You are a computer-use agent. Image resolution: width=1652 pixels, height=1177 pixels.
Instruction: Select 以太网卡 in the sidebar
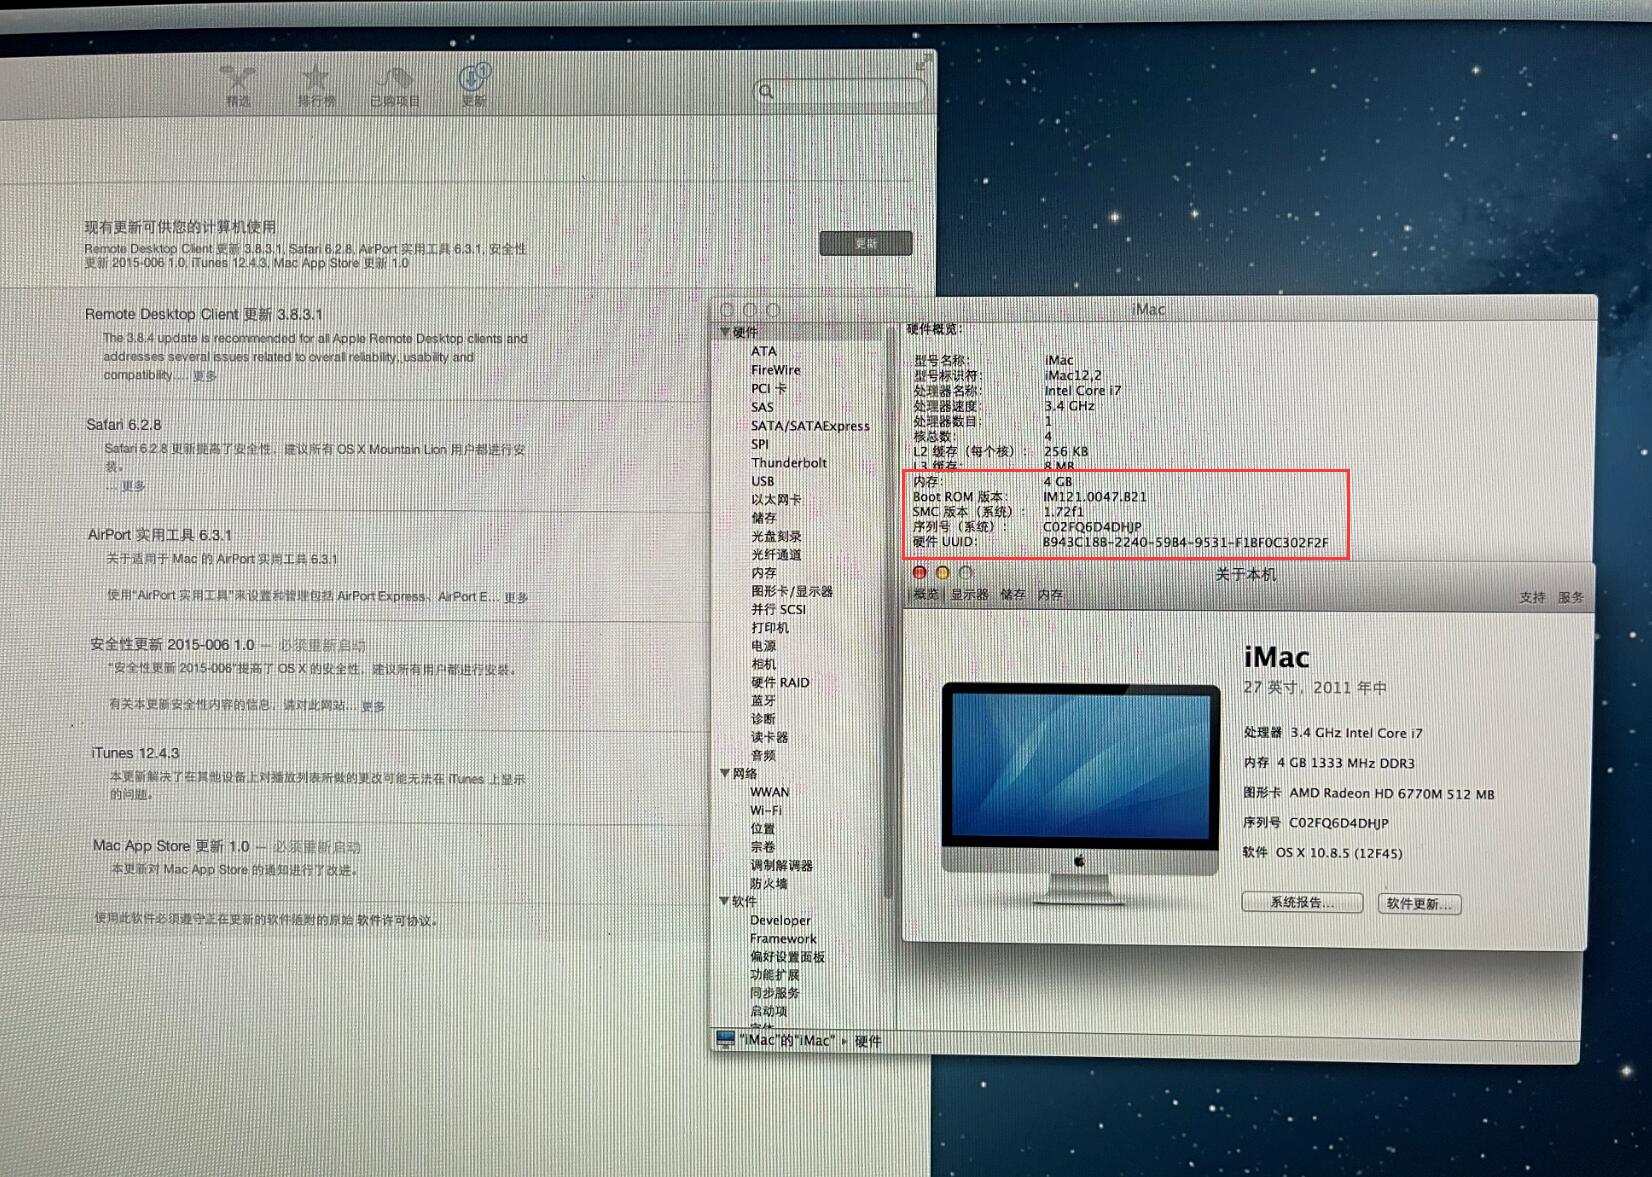776,499
